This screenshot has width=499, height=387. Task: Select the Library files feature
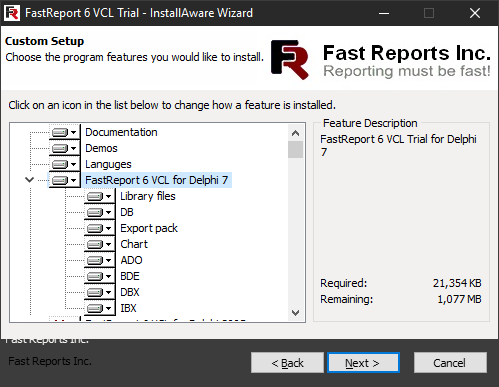[x=148, y=196]
